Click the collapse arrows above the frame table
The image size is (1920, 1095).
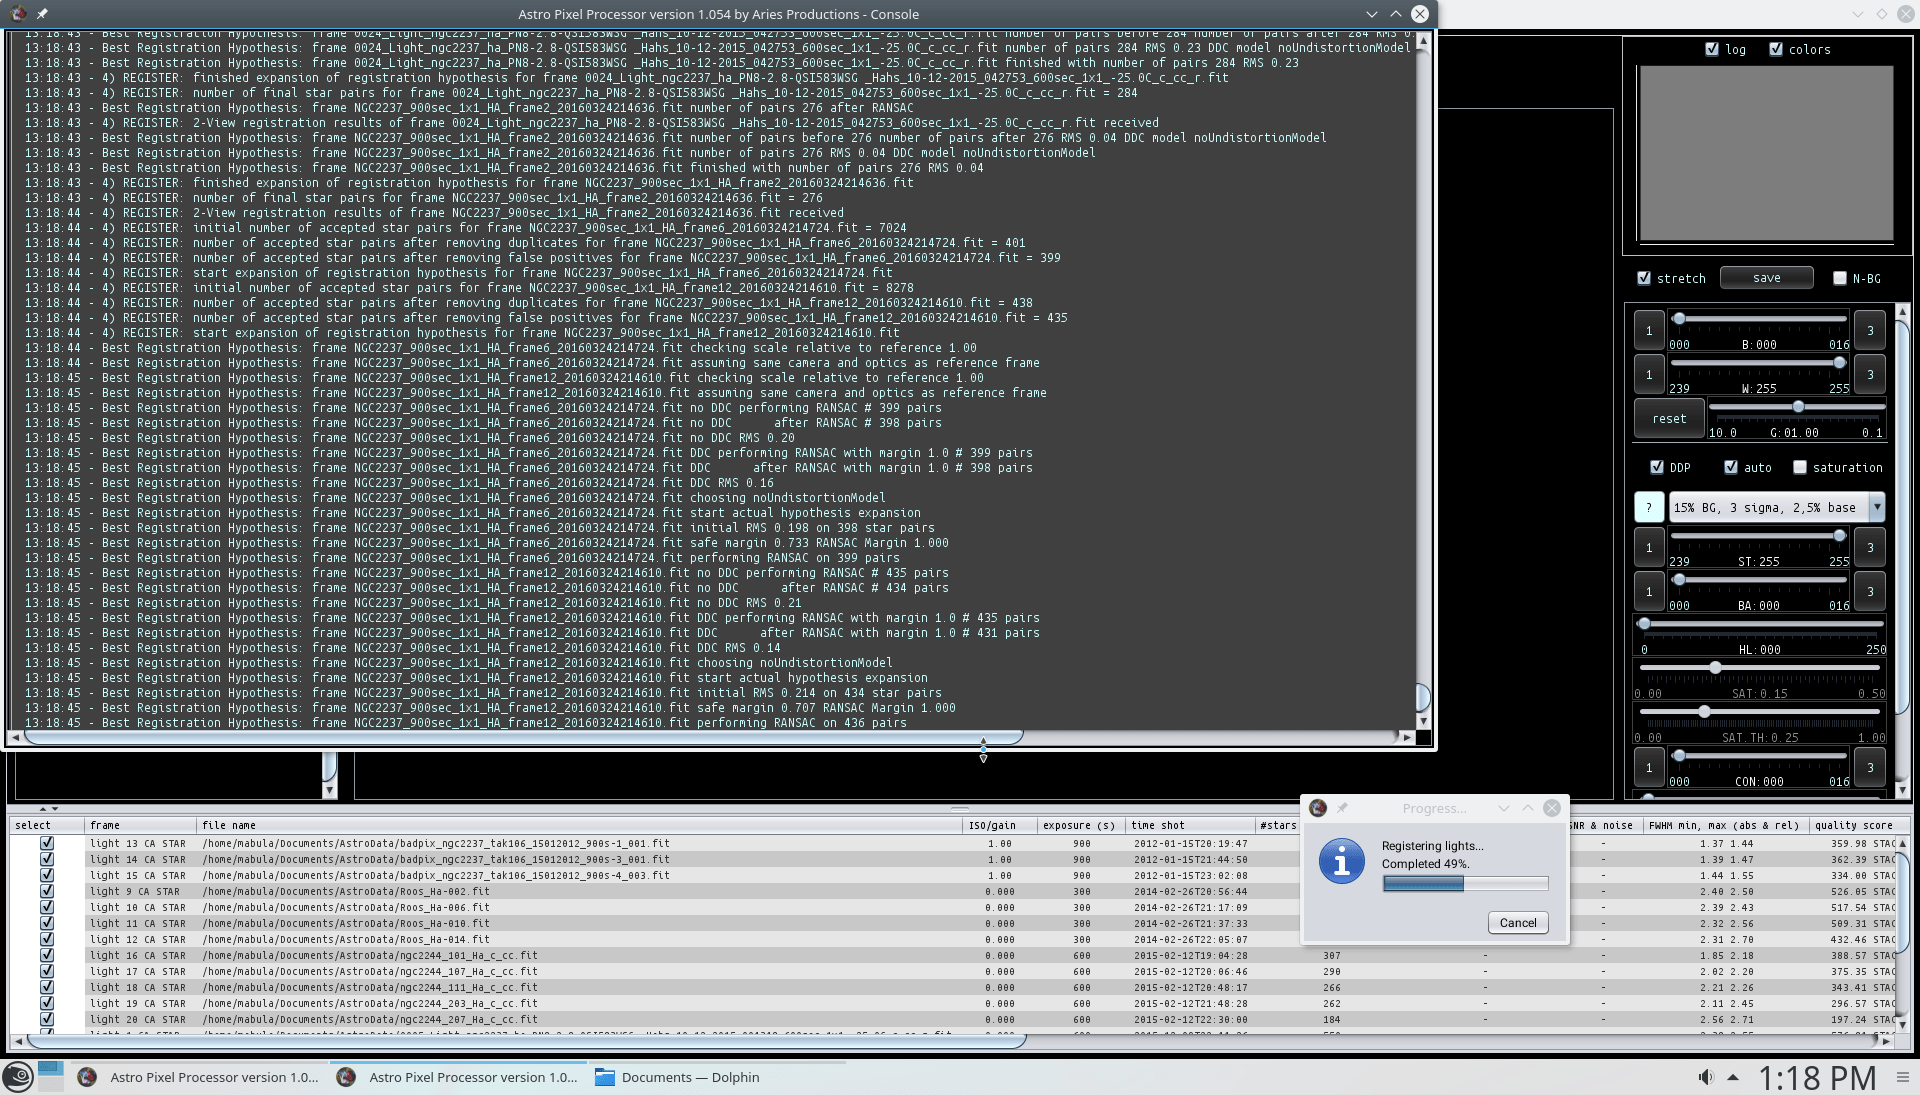48,808
